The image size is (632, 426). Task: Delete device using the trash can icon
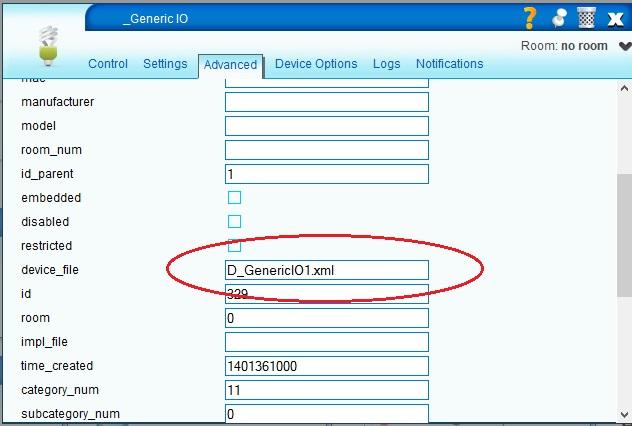[586, 19]
